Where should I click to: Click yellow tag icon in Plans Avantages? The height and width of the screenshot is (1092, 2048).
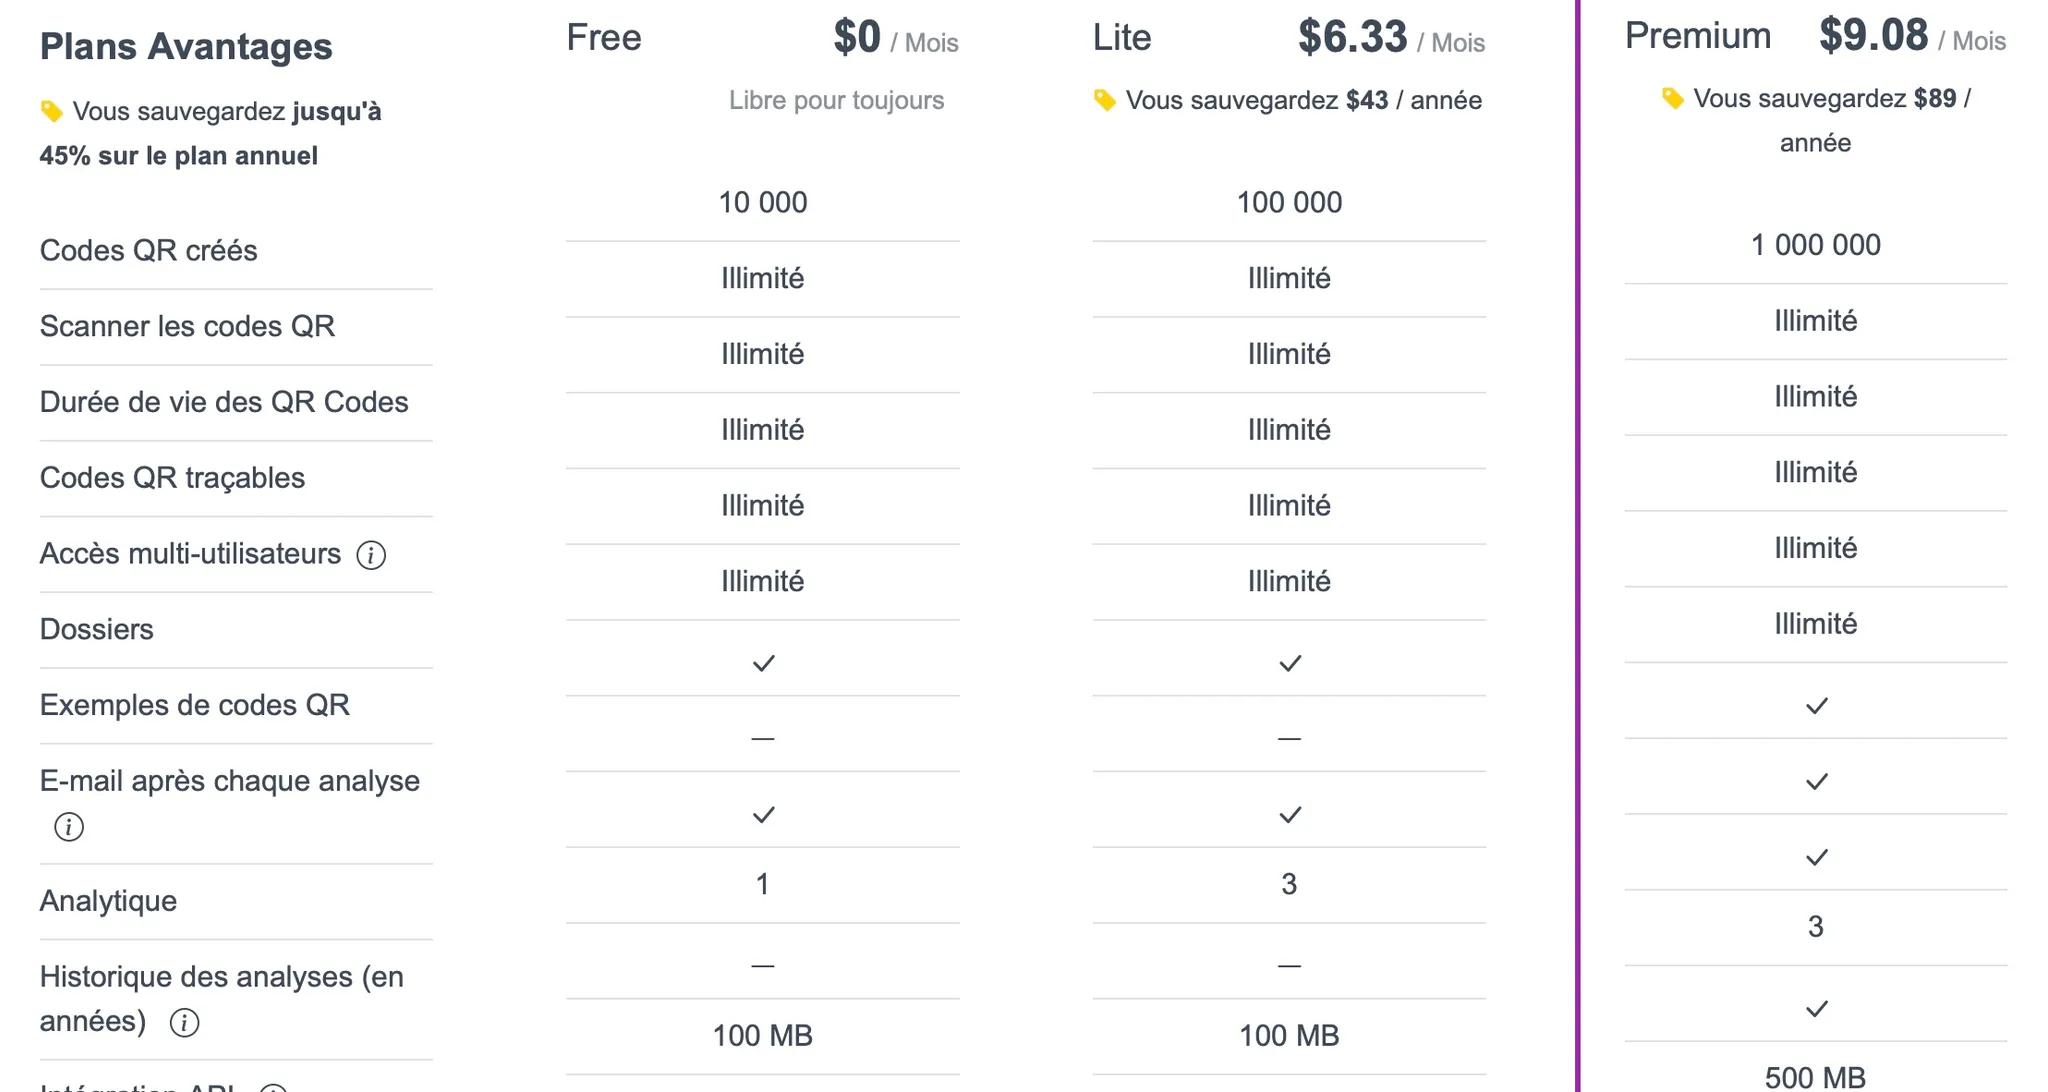[52, 111]
